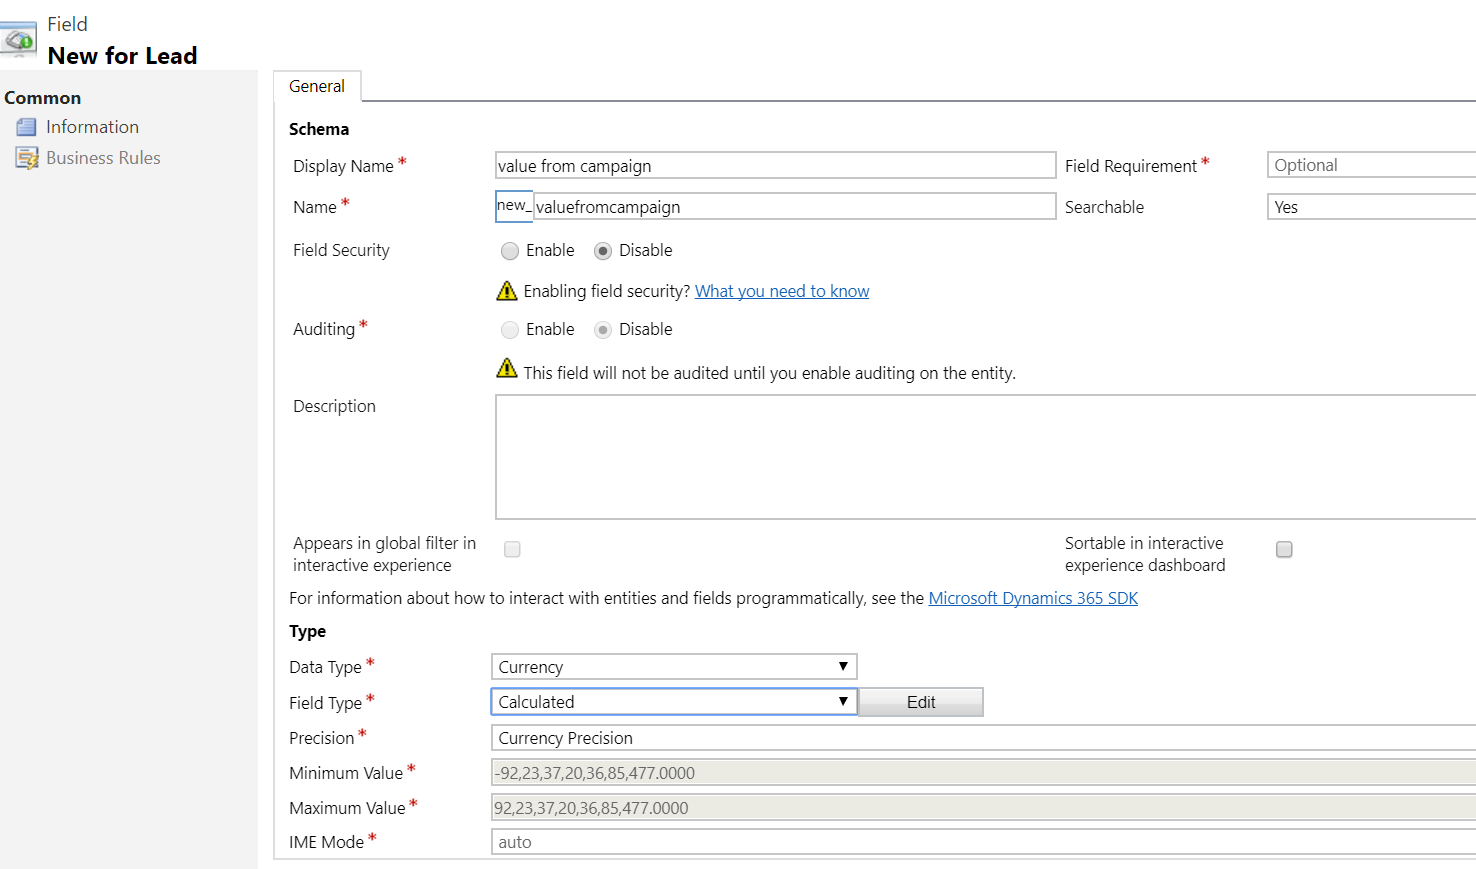
Task: Open the Data Type dropdown
Action: coord(673,667)
